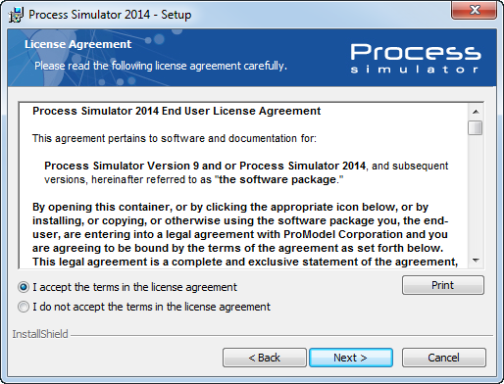Cancel the installation

(444, 358)
